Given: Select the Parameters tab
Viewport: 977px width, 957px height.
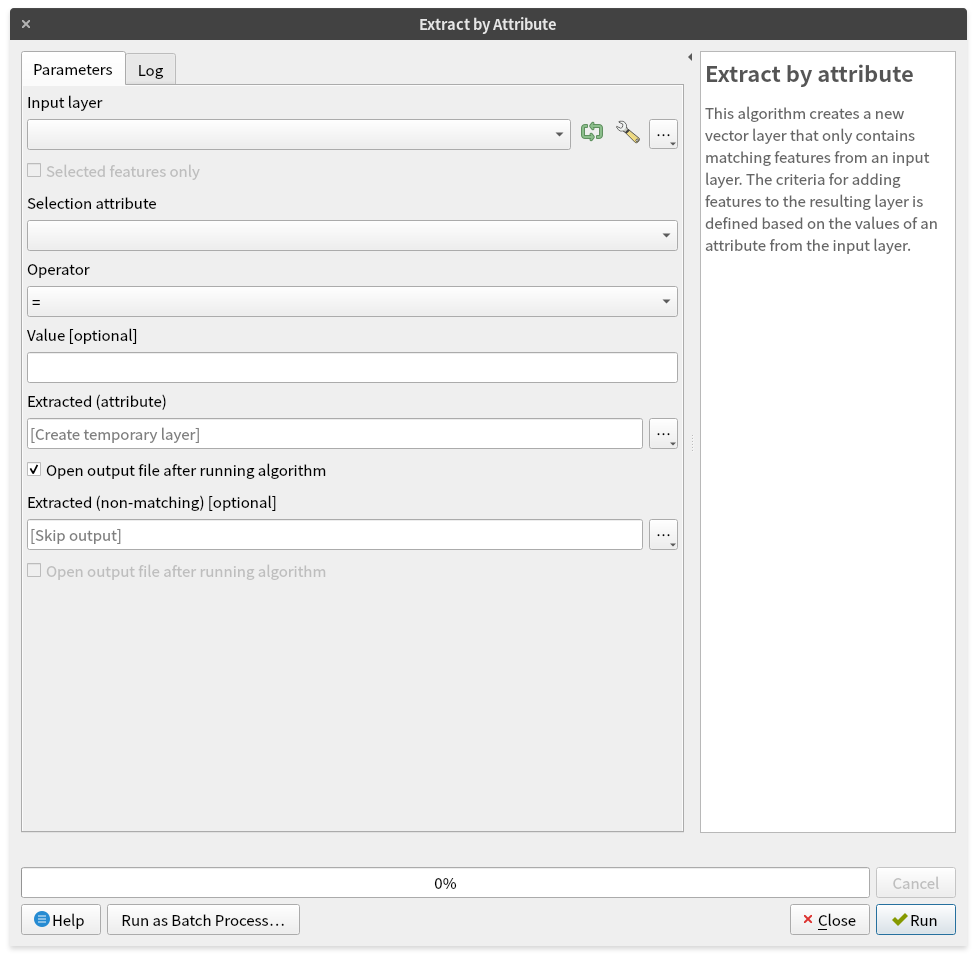Looking at the screenshot, I should click(x=73, y=69).
